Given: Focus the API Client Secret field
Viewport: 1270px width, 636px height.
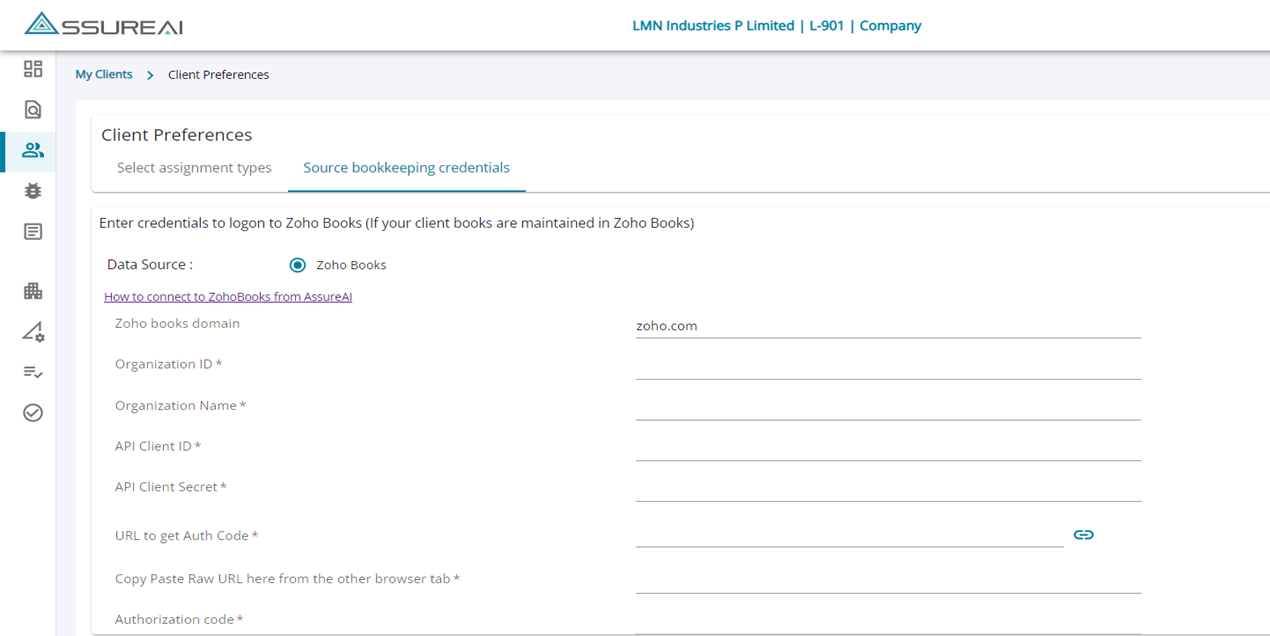Looking at the screenshot, I should [x=888, y=488].
